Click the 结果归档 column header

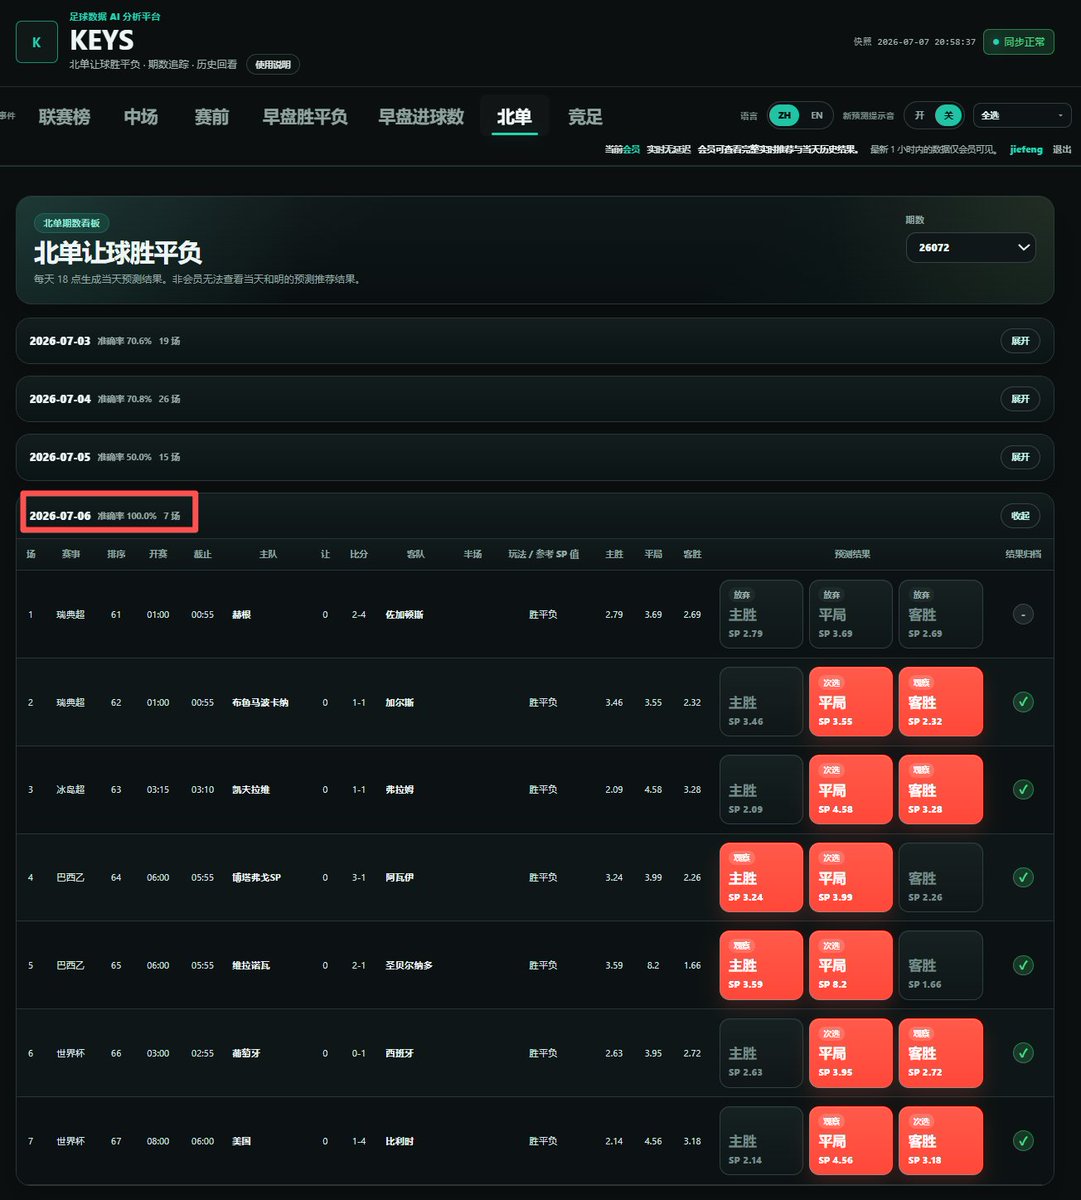pos(1023,554)
